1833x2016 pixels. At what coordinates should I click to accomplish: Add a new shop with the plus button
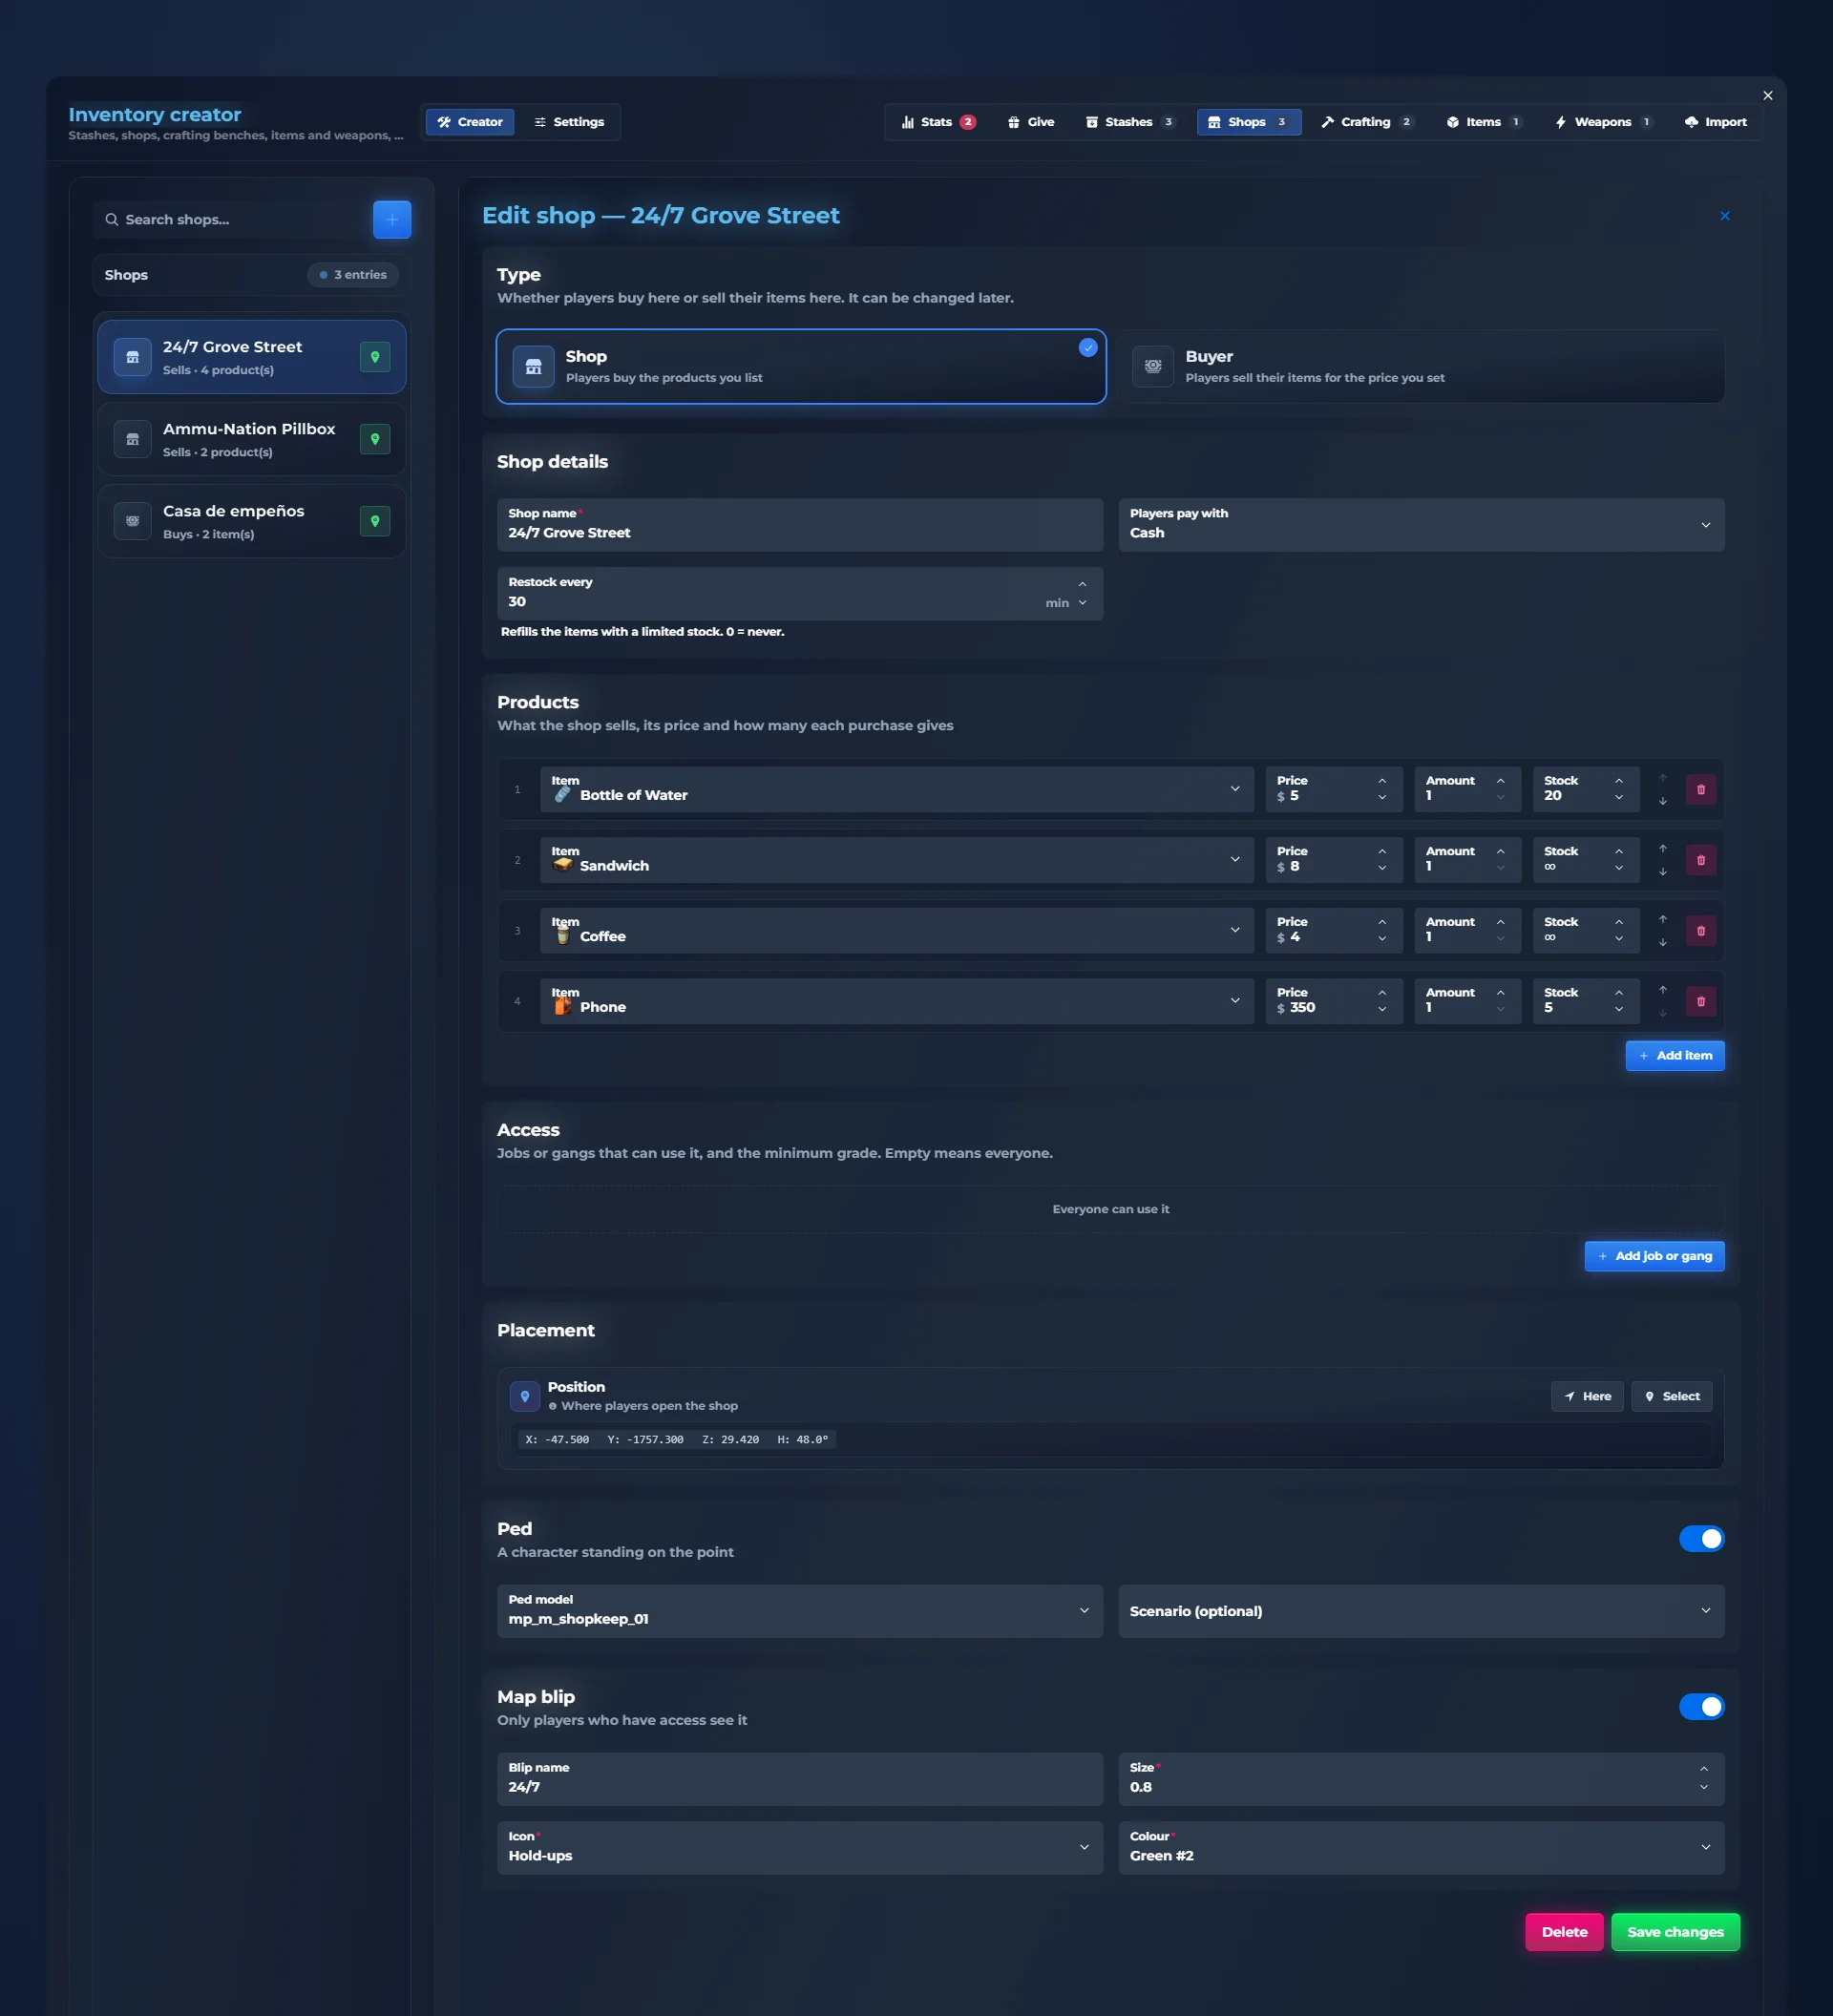[x=392, y=219]
